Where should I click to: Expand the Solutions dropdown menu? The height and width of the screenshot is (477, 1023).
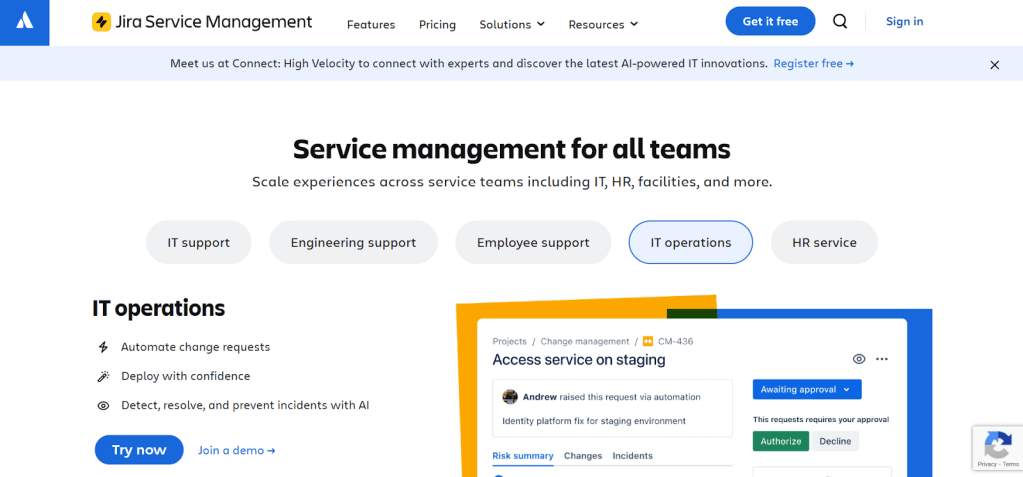click(512, 24)
